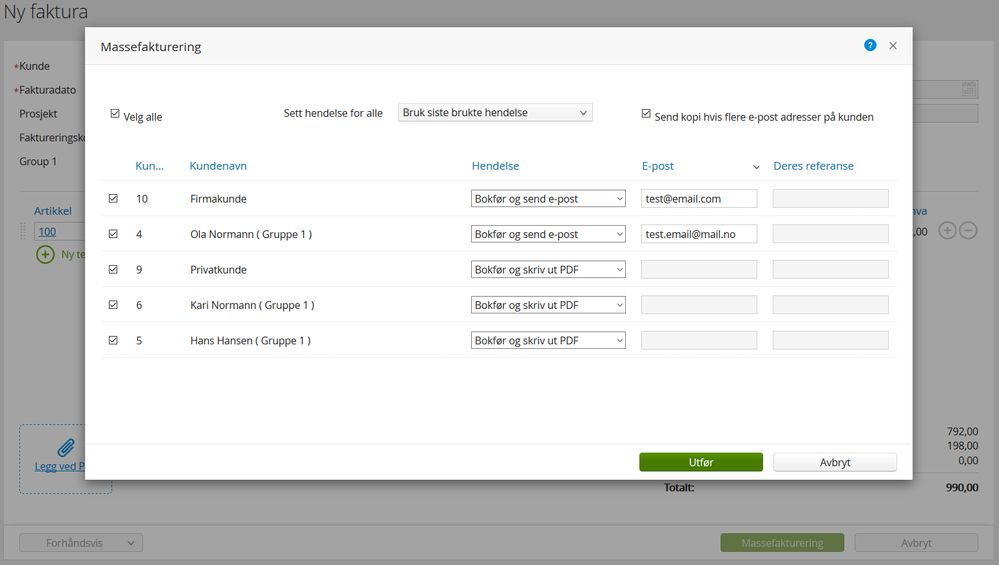Click the green plus new line icon
This screenshot has width=999, height=565.
(45, 255)
